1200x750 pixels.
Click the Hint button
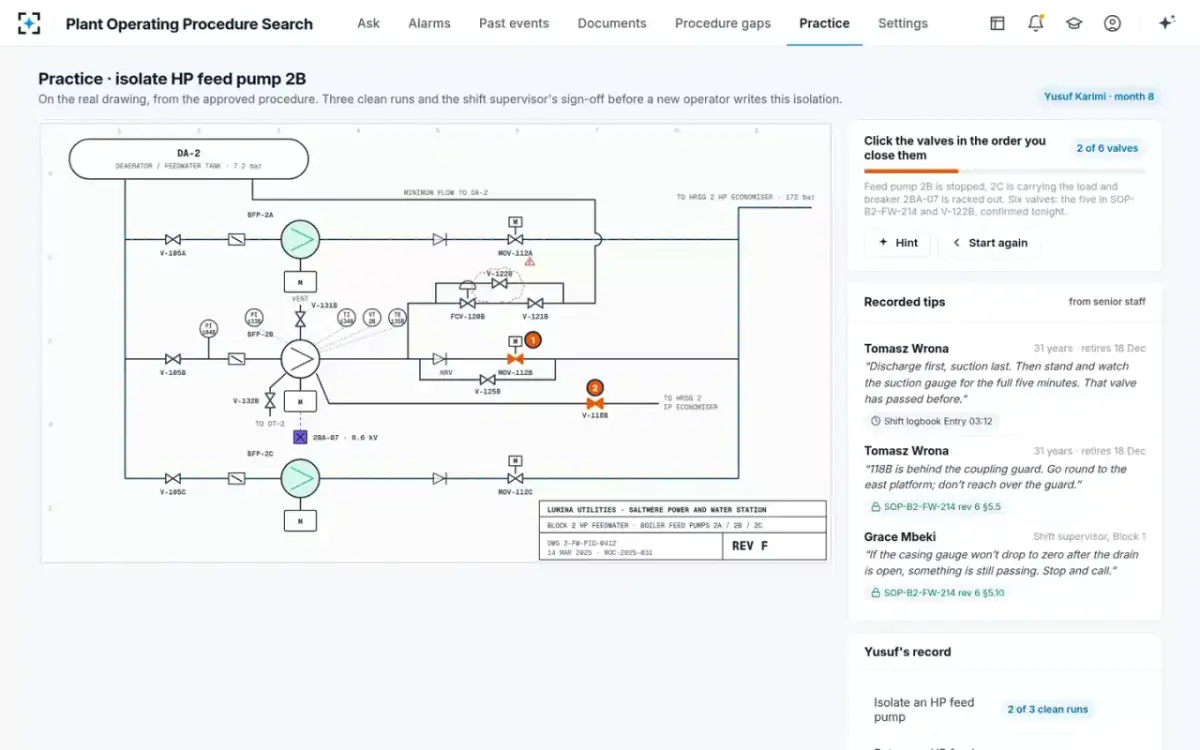[898, 243]
